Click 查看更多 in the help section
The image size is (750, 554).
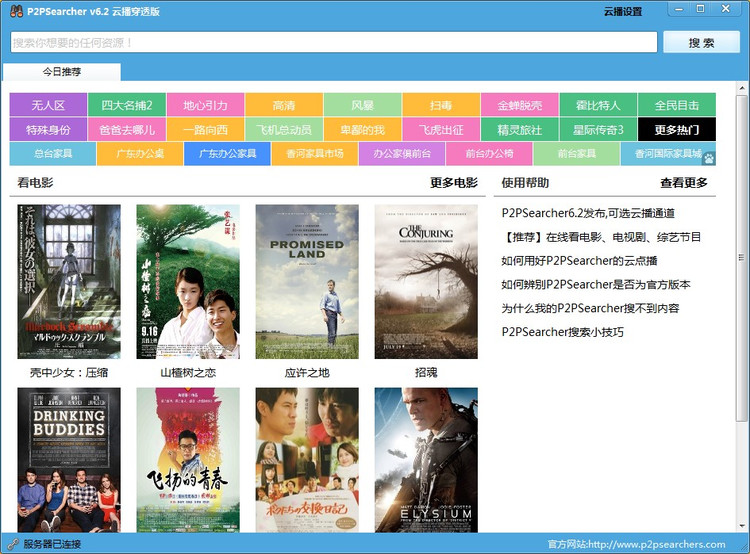point(684,182)
